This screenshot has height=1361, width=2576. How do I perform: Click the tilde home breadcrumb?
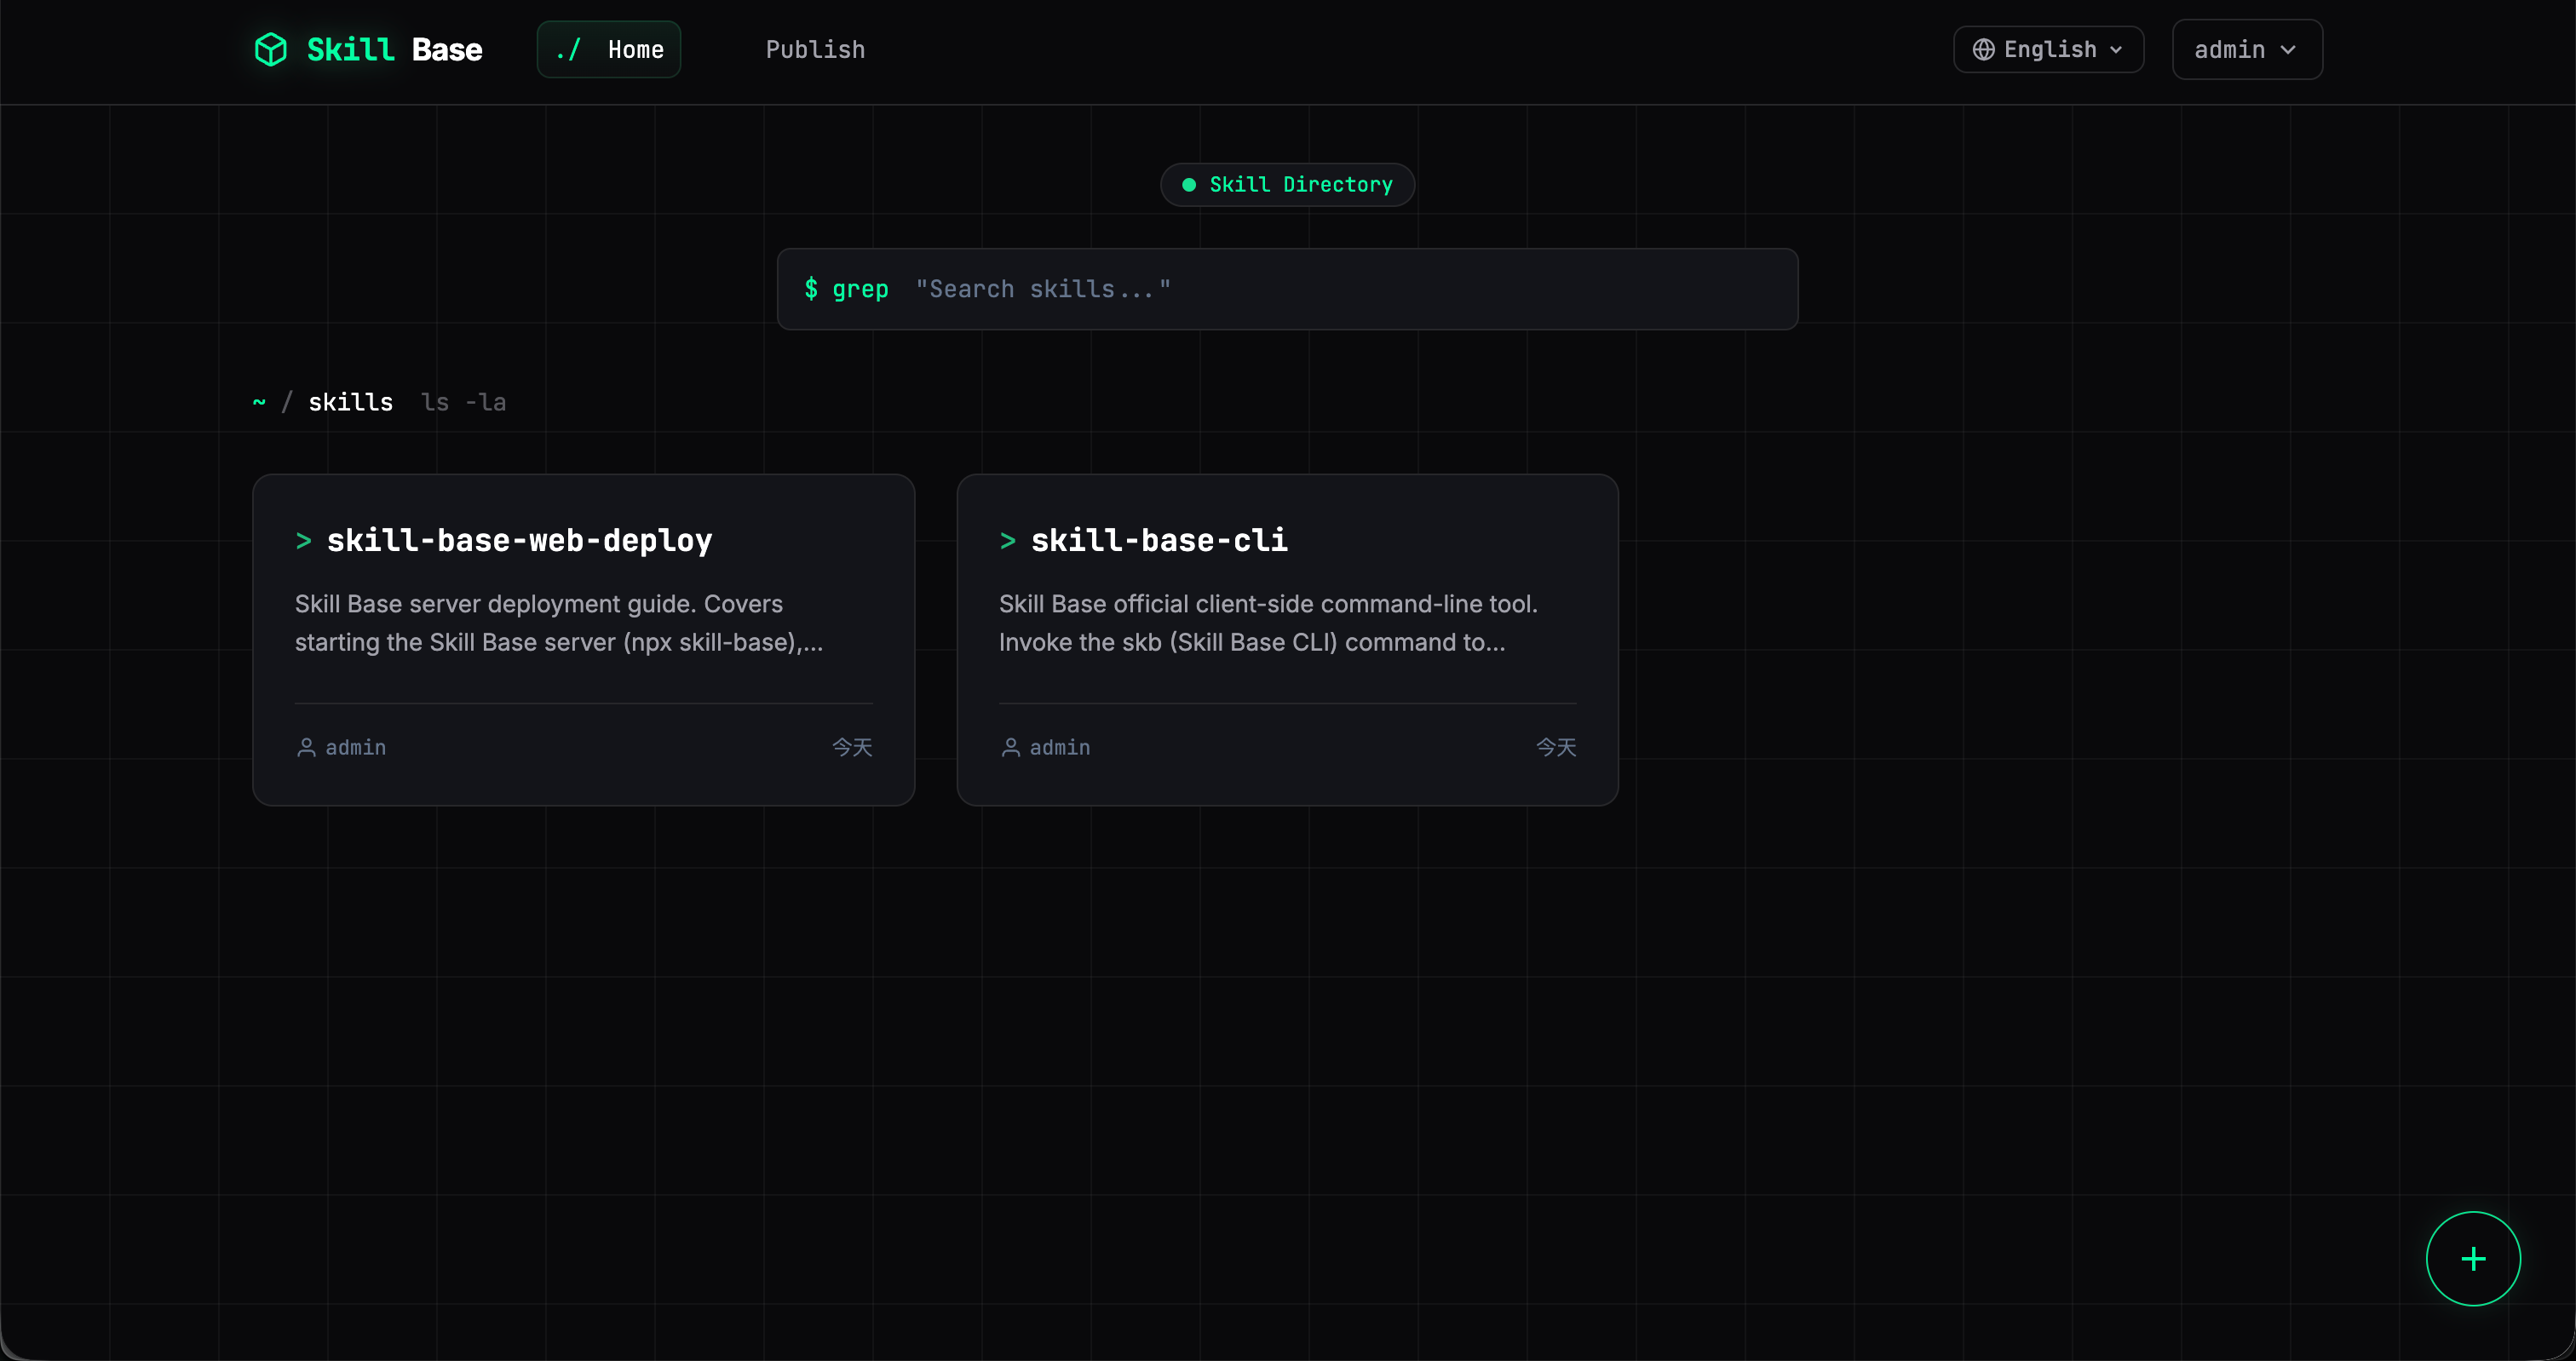click(x=259, y=402)
